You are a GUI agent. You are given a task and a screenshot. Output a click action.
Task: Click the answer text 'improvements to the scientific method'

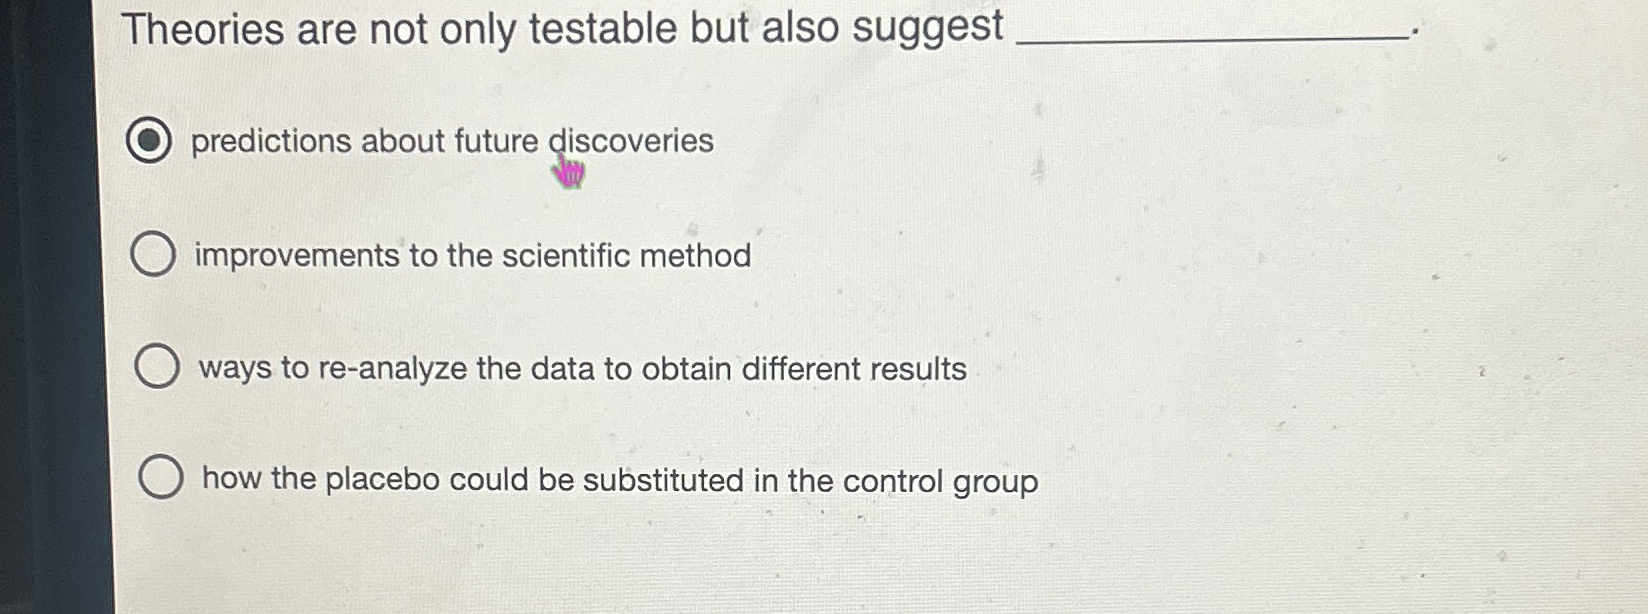point(470,255)
